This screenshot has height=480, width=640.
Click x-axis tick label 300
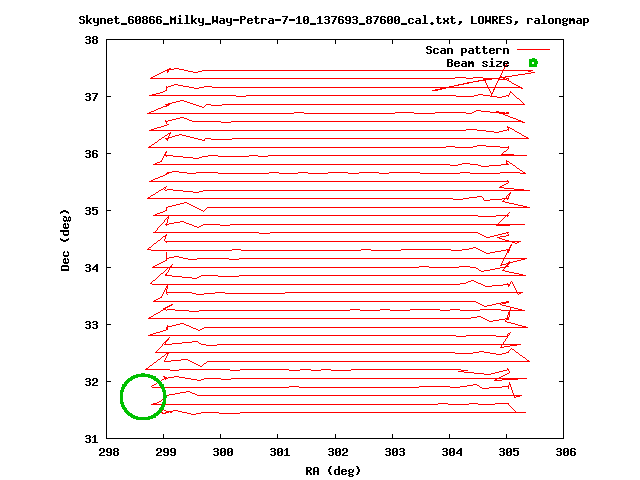coord(223,452)
